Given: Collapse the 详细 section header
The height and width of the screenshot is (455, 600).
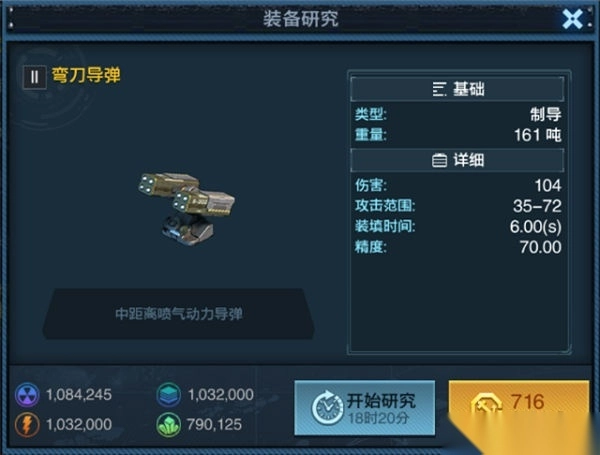Looking at the screenshot, I should (457, 160).
